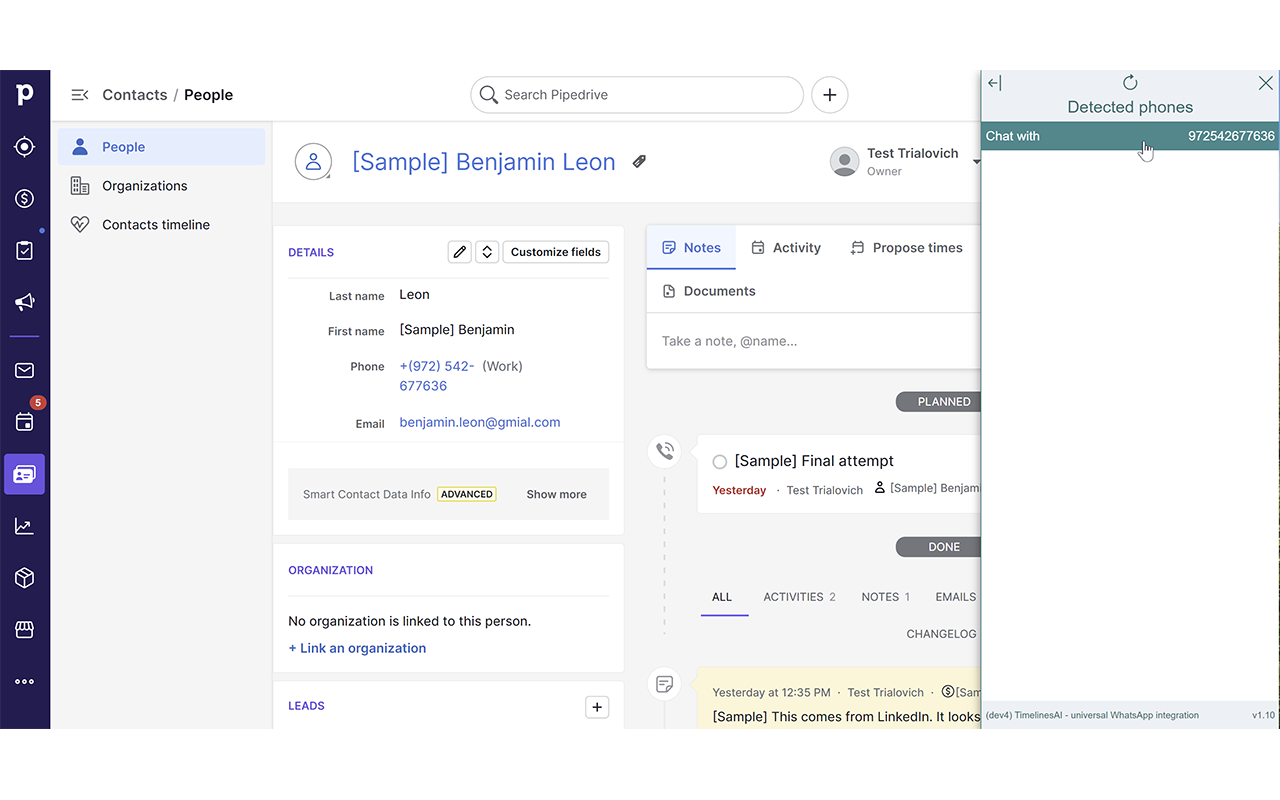Open the Activities calendar with notification badge
Image resolution: width=1280 pixels, height=800 pixels.
point(24,421)
